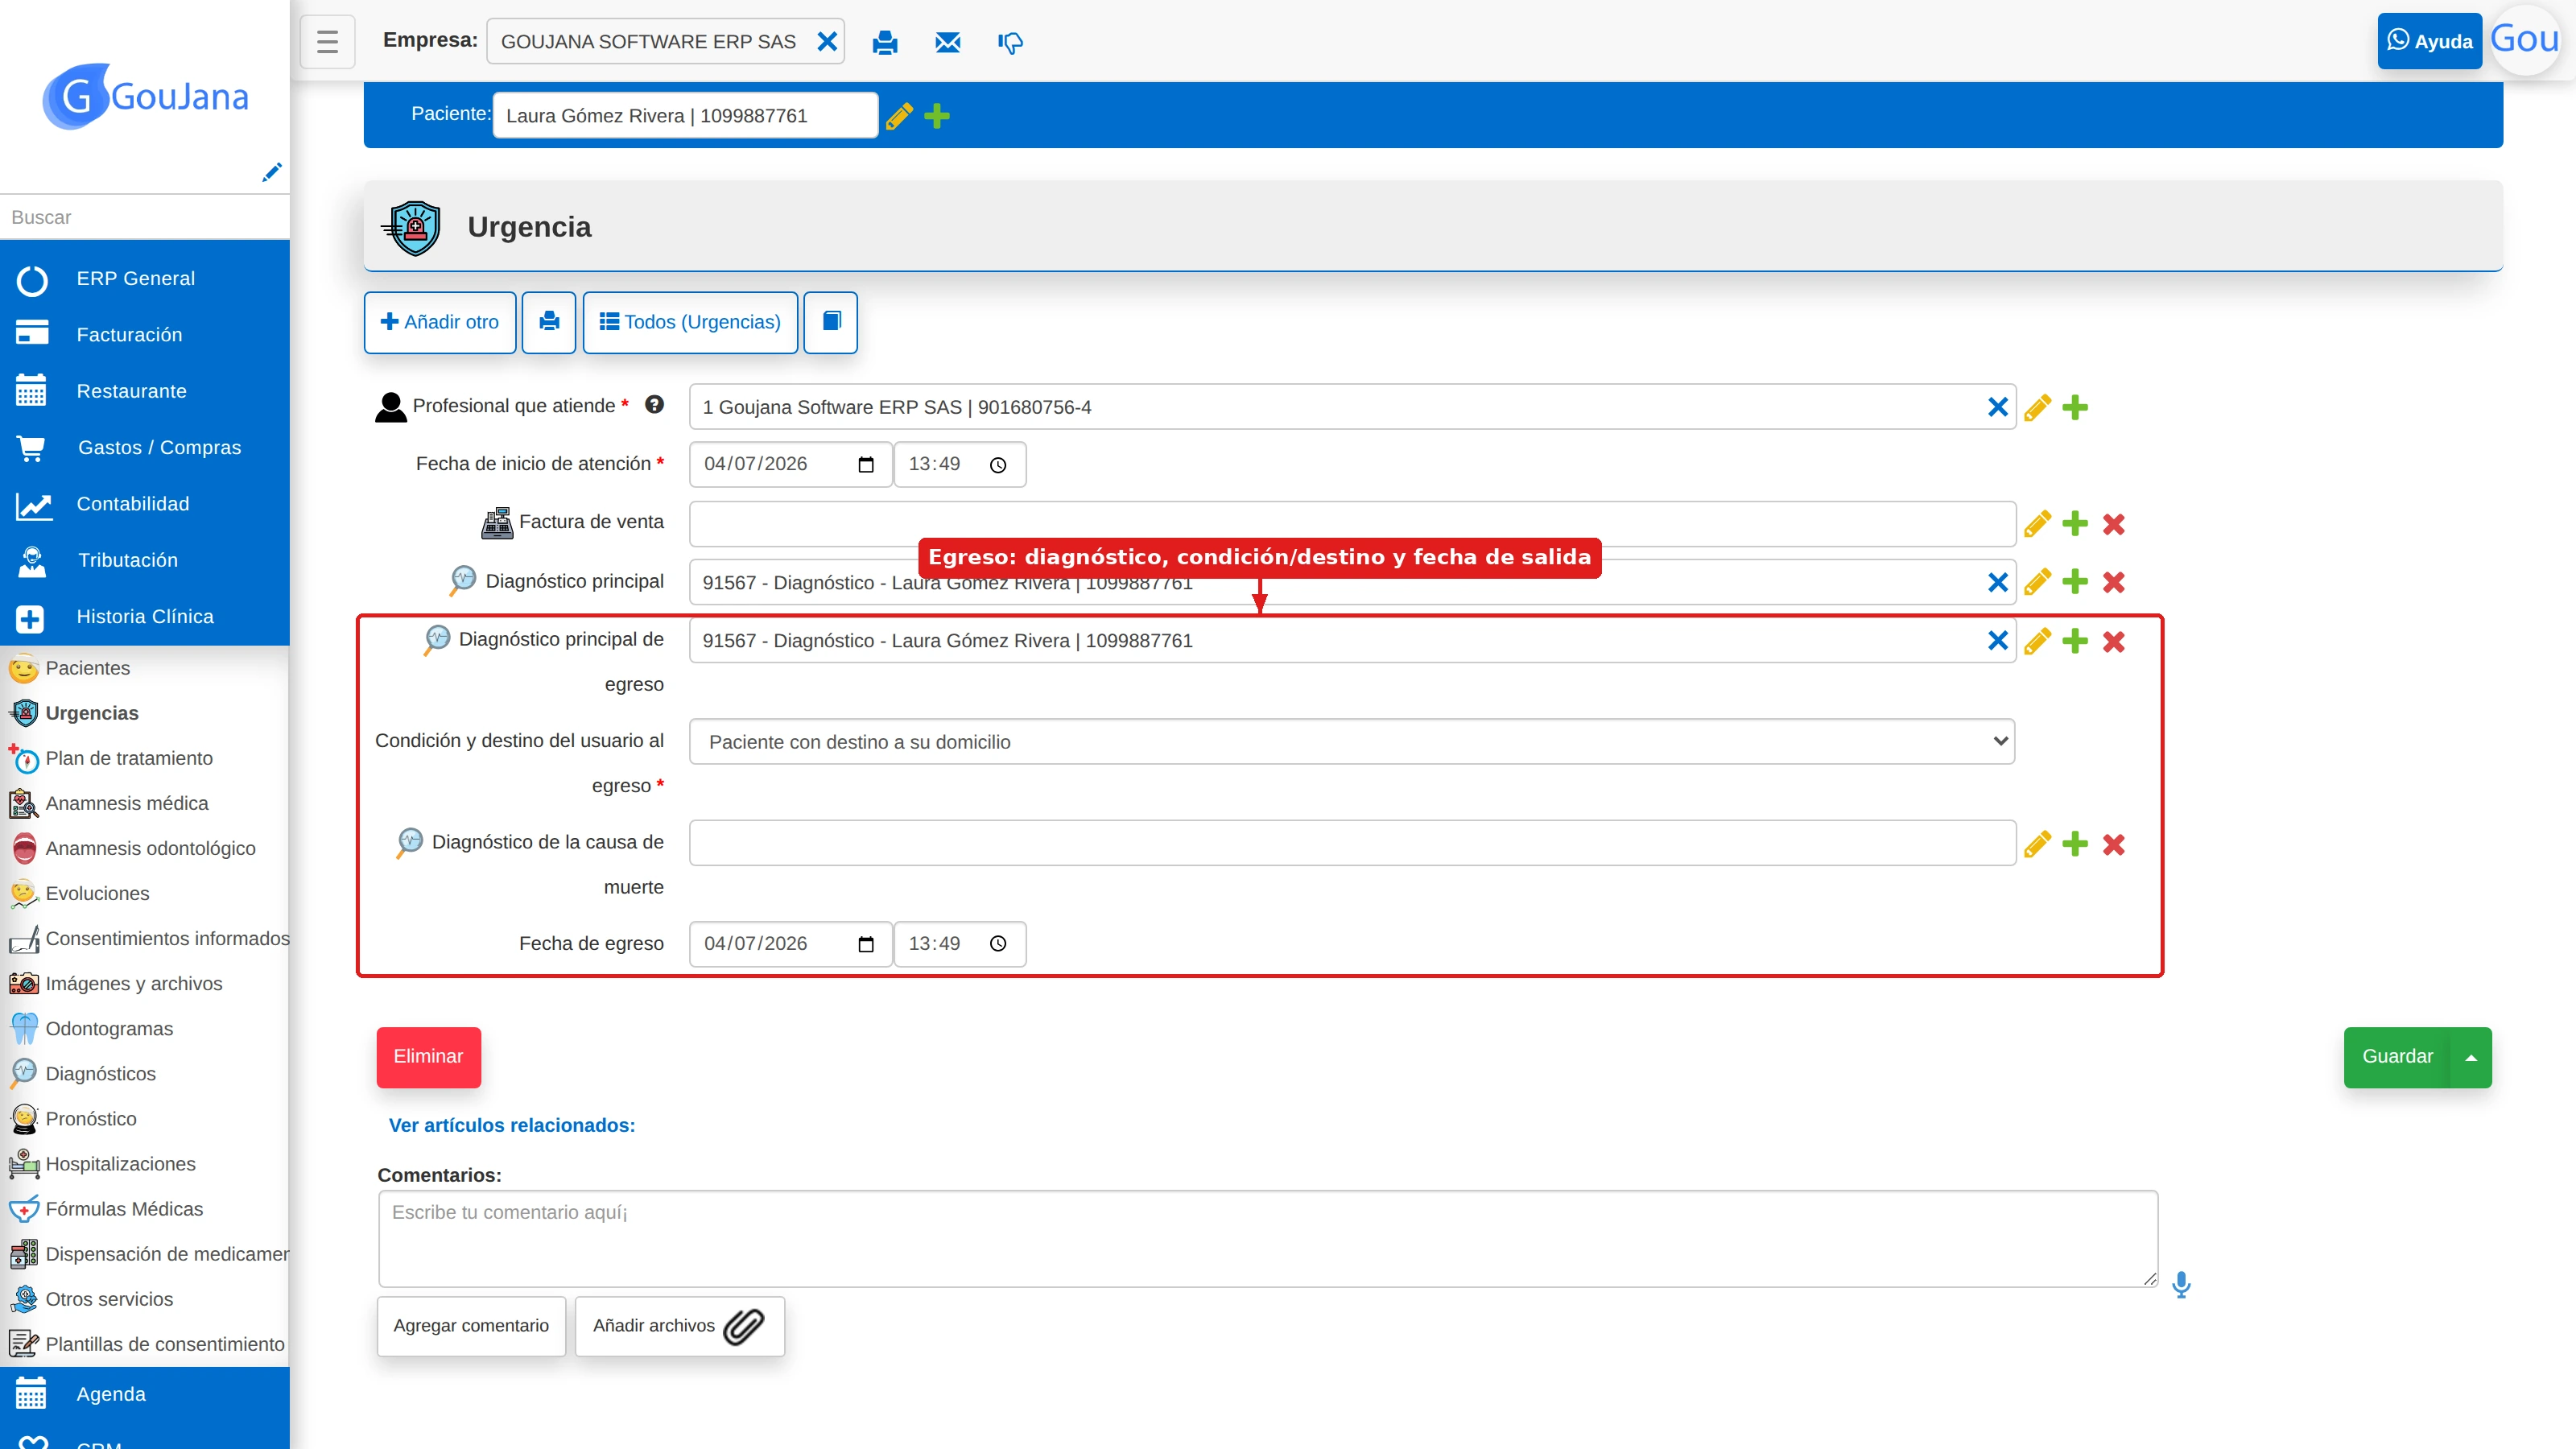Add a new Factura de venta

(x=2075, y=524)
